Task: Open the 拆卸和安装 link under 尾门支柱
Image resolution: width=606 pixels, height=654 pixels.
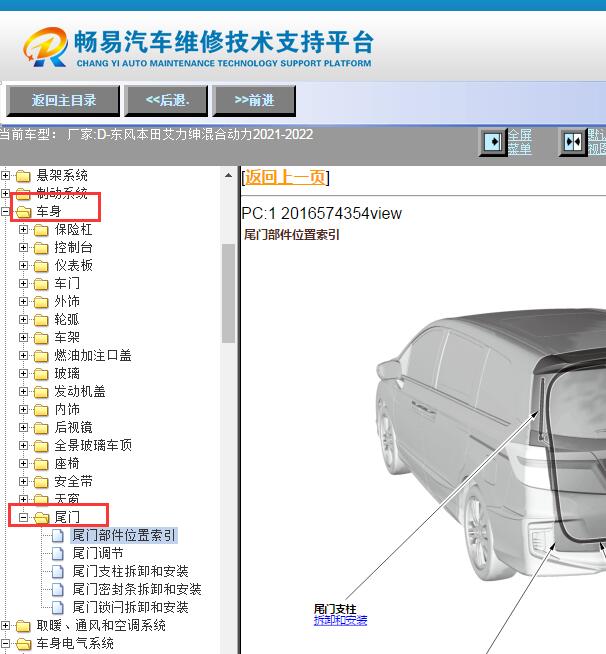Action: pos(340,620)
